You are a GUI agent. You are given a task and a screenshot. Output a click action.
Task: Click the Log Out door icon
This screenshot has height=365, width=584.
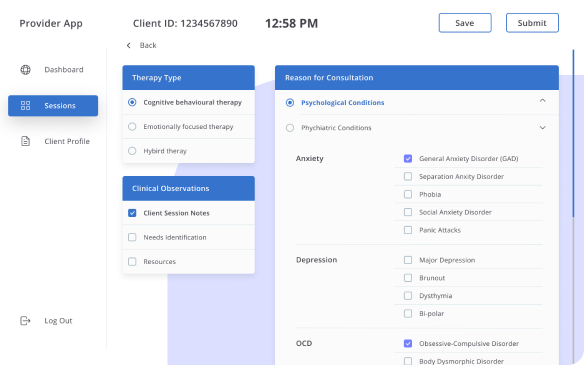(25, 321)
